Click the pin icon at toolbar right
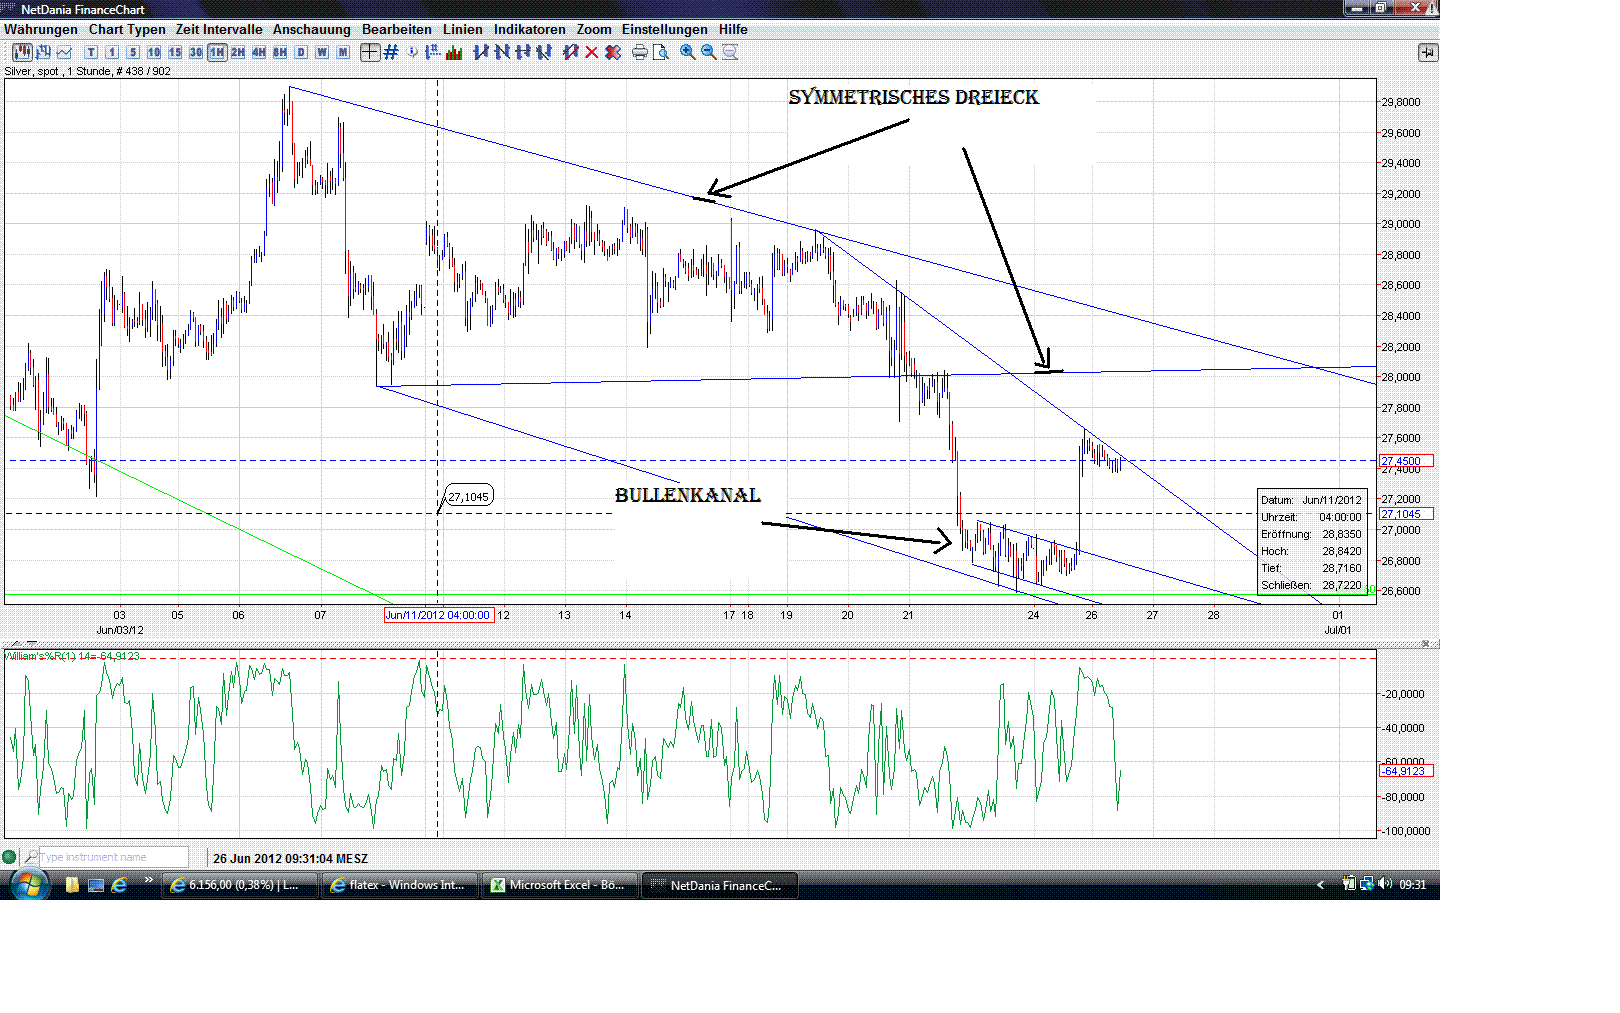The height and width of the screenshot is (1013, 1620). click(x=1428, y=52)
